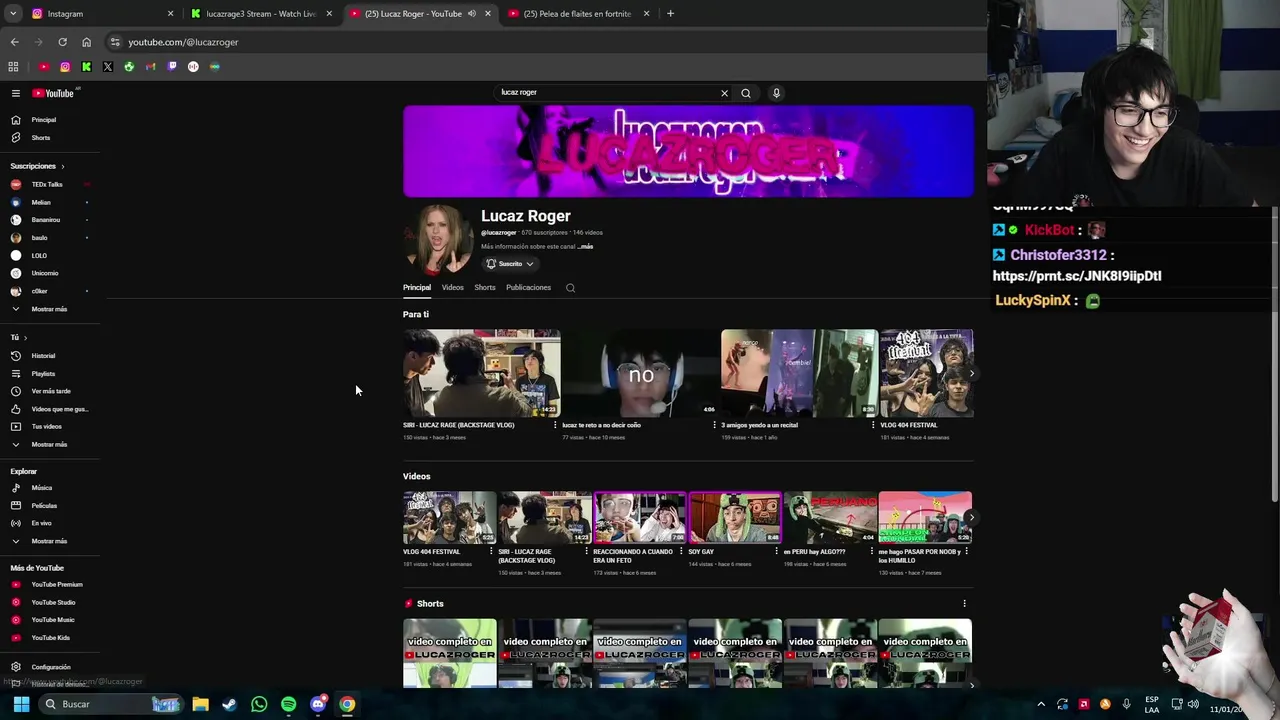Image resolution: width=1280 pixels, height=720 pixels.
Task: Open the X (Twitter) bookmark icon
Action: (108, 67)
